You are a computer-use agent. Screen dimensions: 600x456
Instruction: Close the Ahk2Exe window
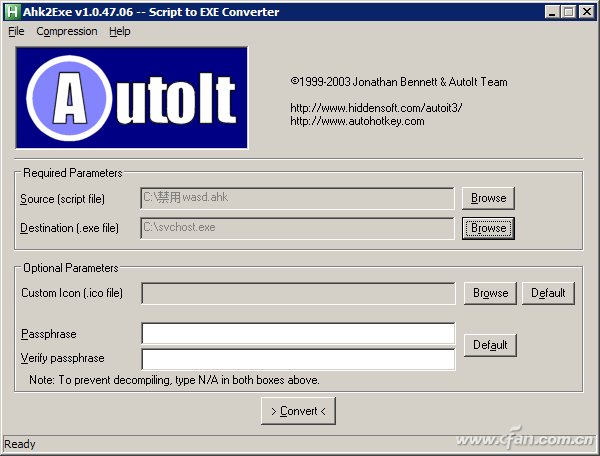click(x=586, y=12)
